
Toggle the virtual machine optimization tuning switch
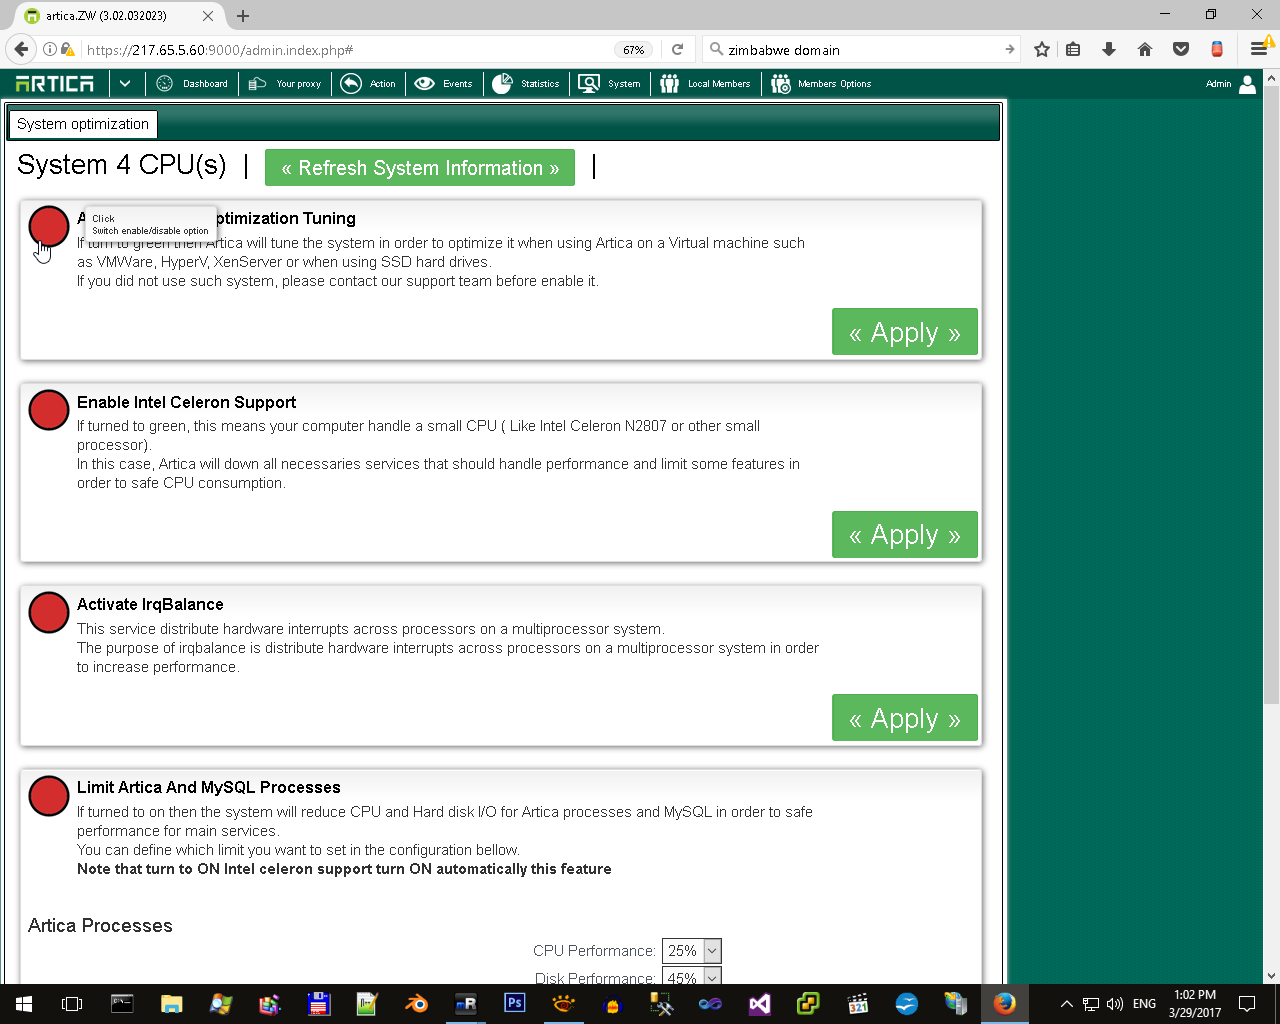[48, 226]
